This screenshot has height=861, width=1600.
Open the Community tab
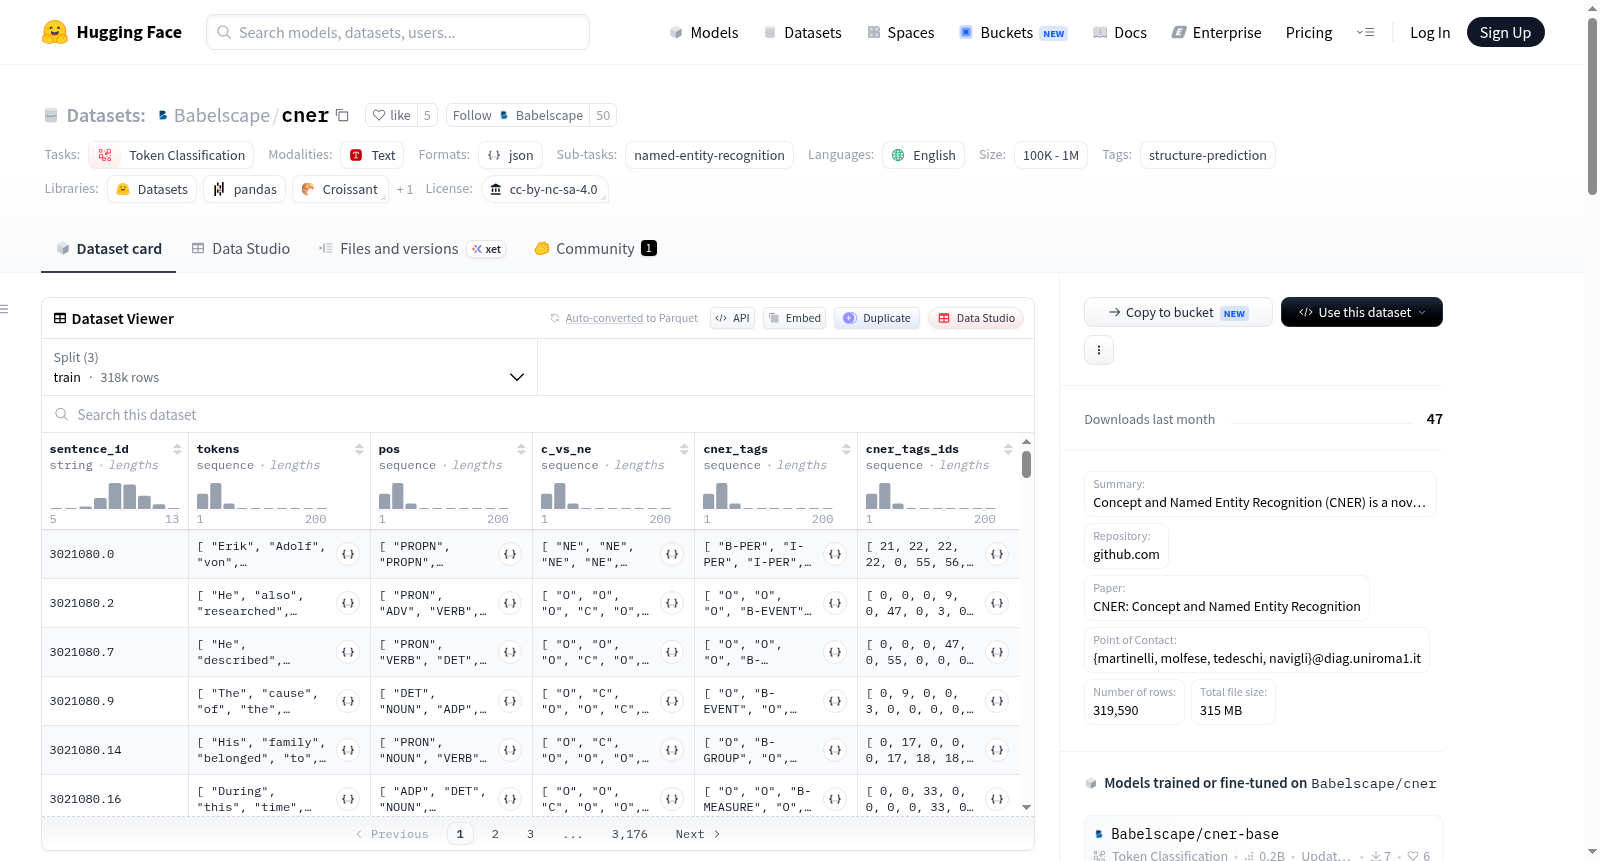click(596, 248)
